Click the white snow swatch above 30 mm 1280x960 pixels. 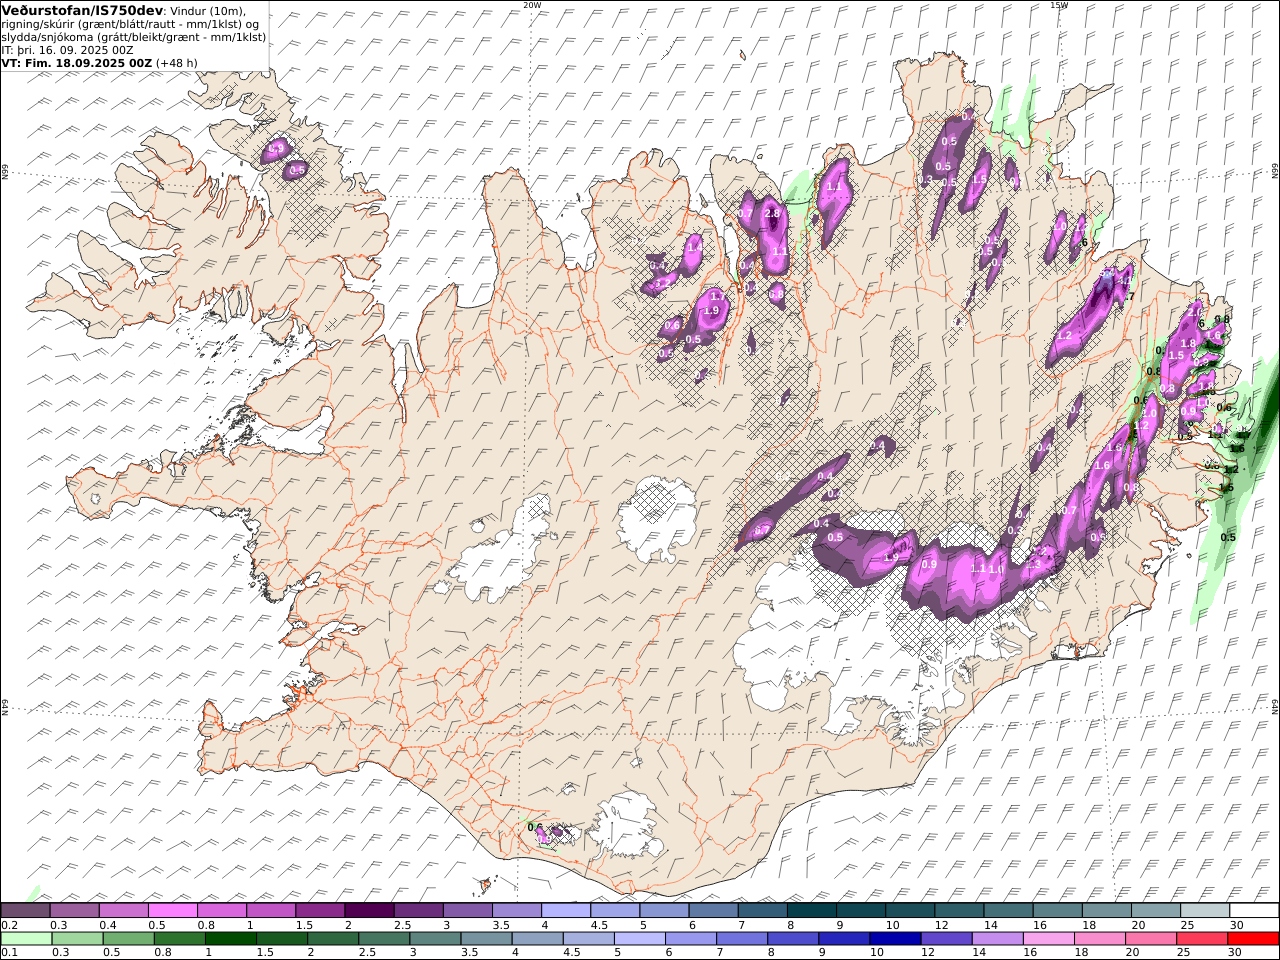tap(1254, 910)
